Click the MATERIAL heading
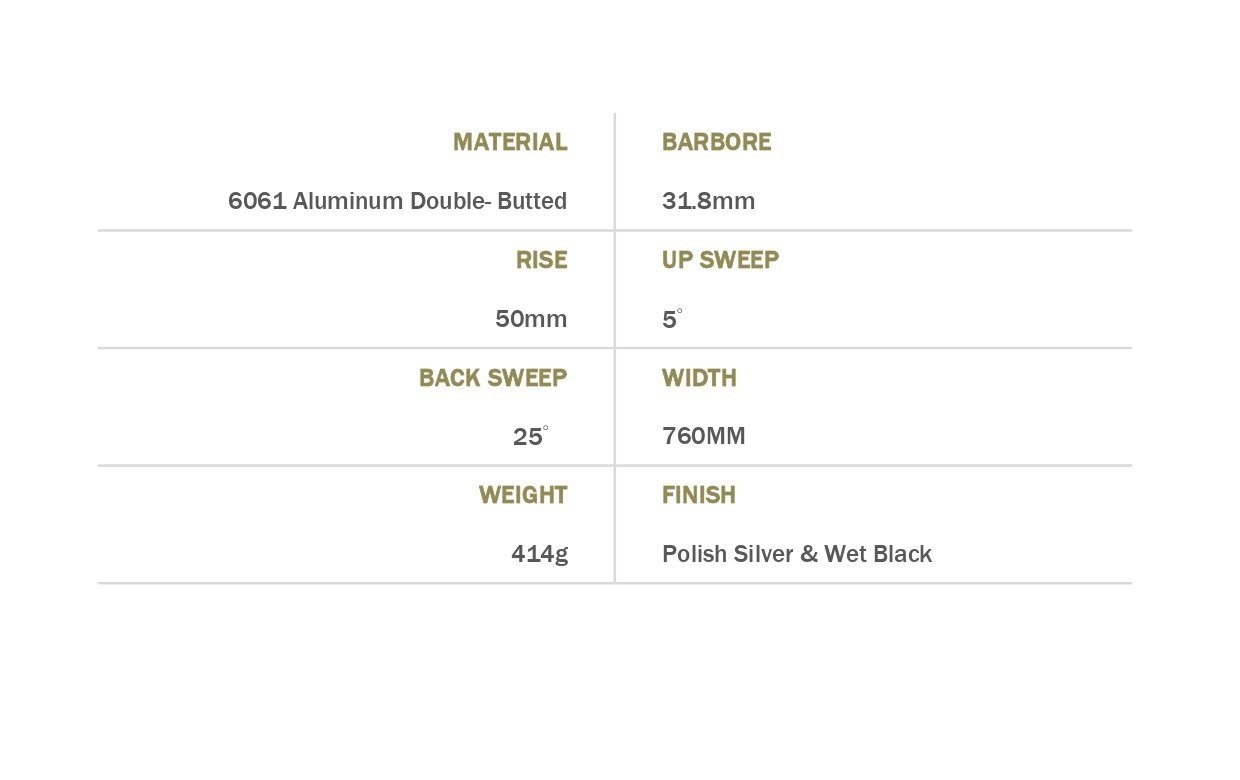This screenshot has width=1240, height=780. click(x=510, y=142)
